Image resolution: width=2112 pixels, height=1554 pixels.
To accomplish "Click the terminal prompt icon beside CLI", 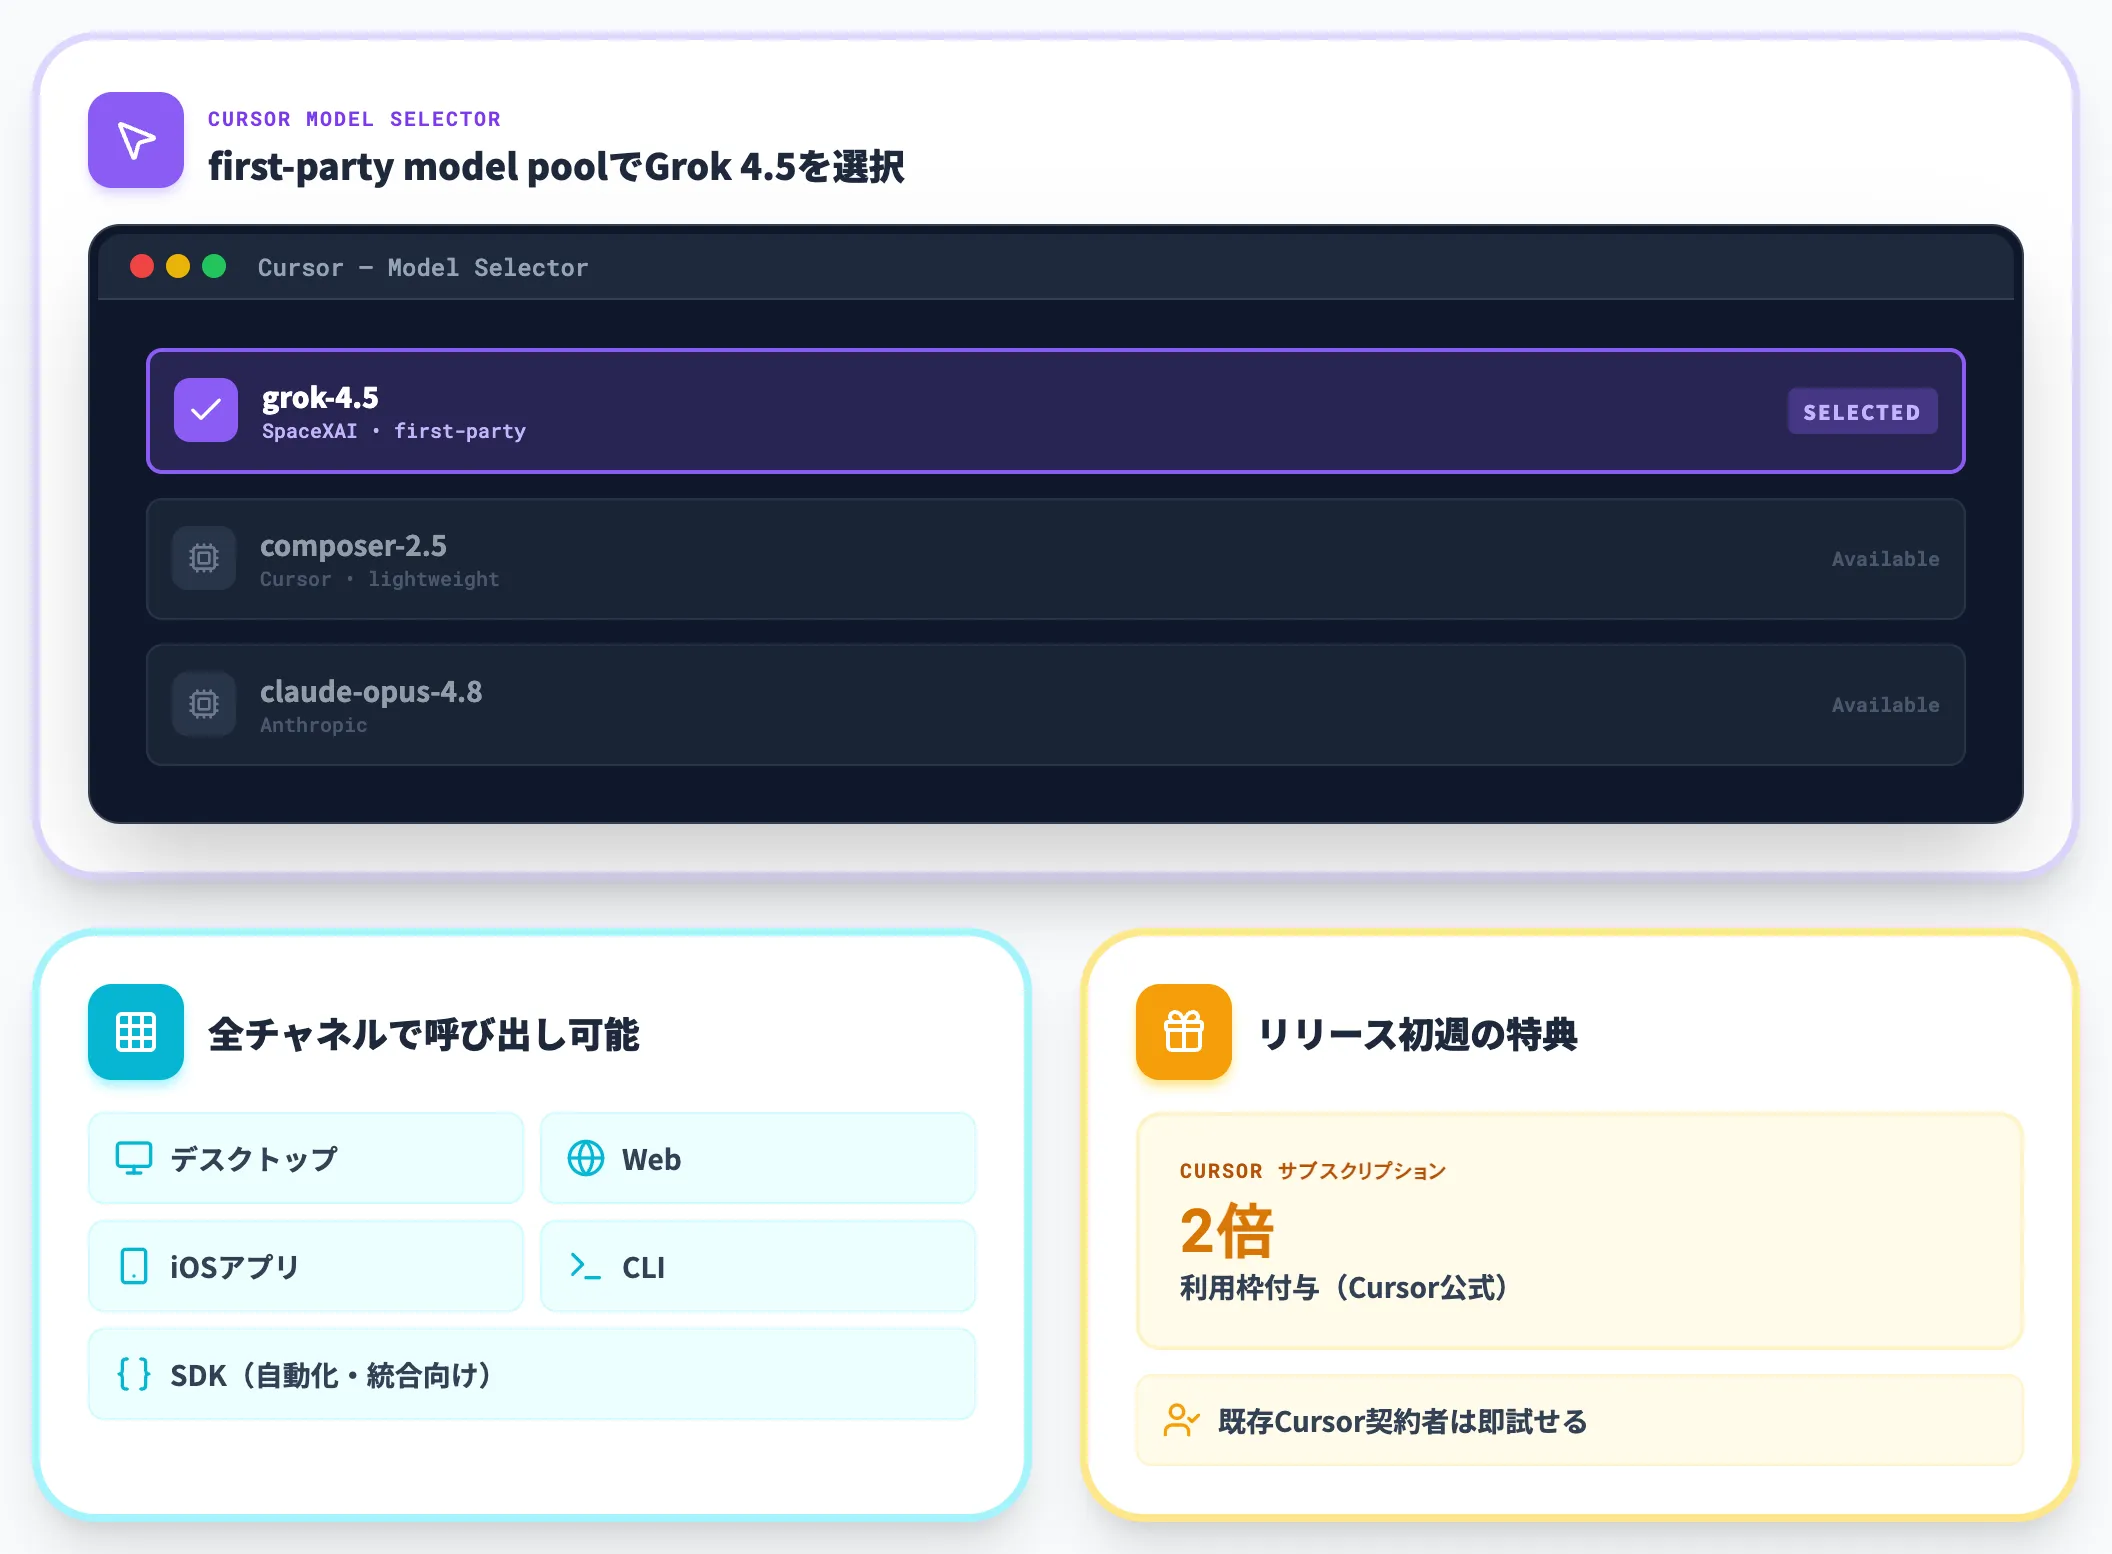I will [x=585, y=1266].
